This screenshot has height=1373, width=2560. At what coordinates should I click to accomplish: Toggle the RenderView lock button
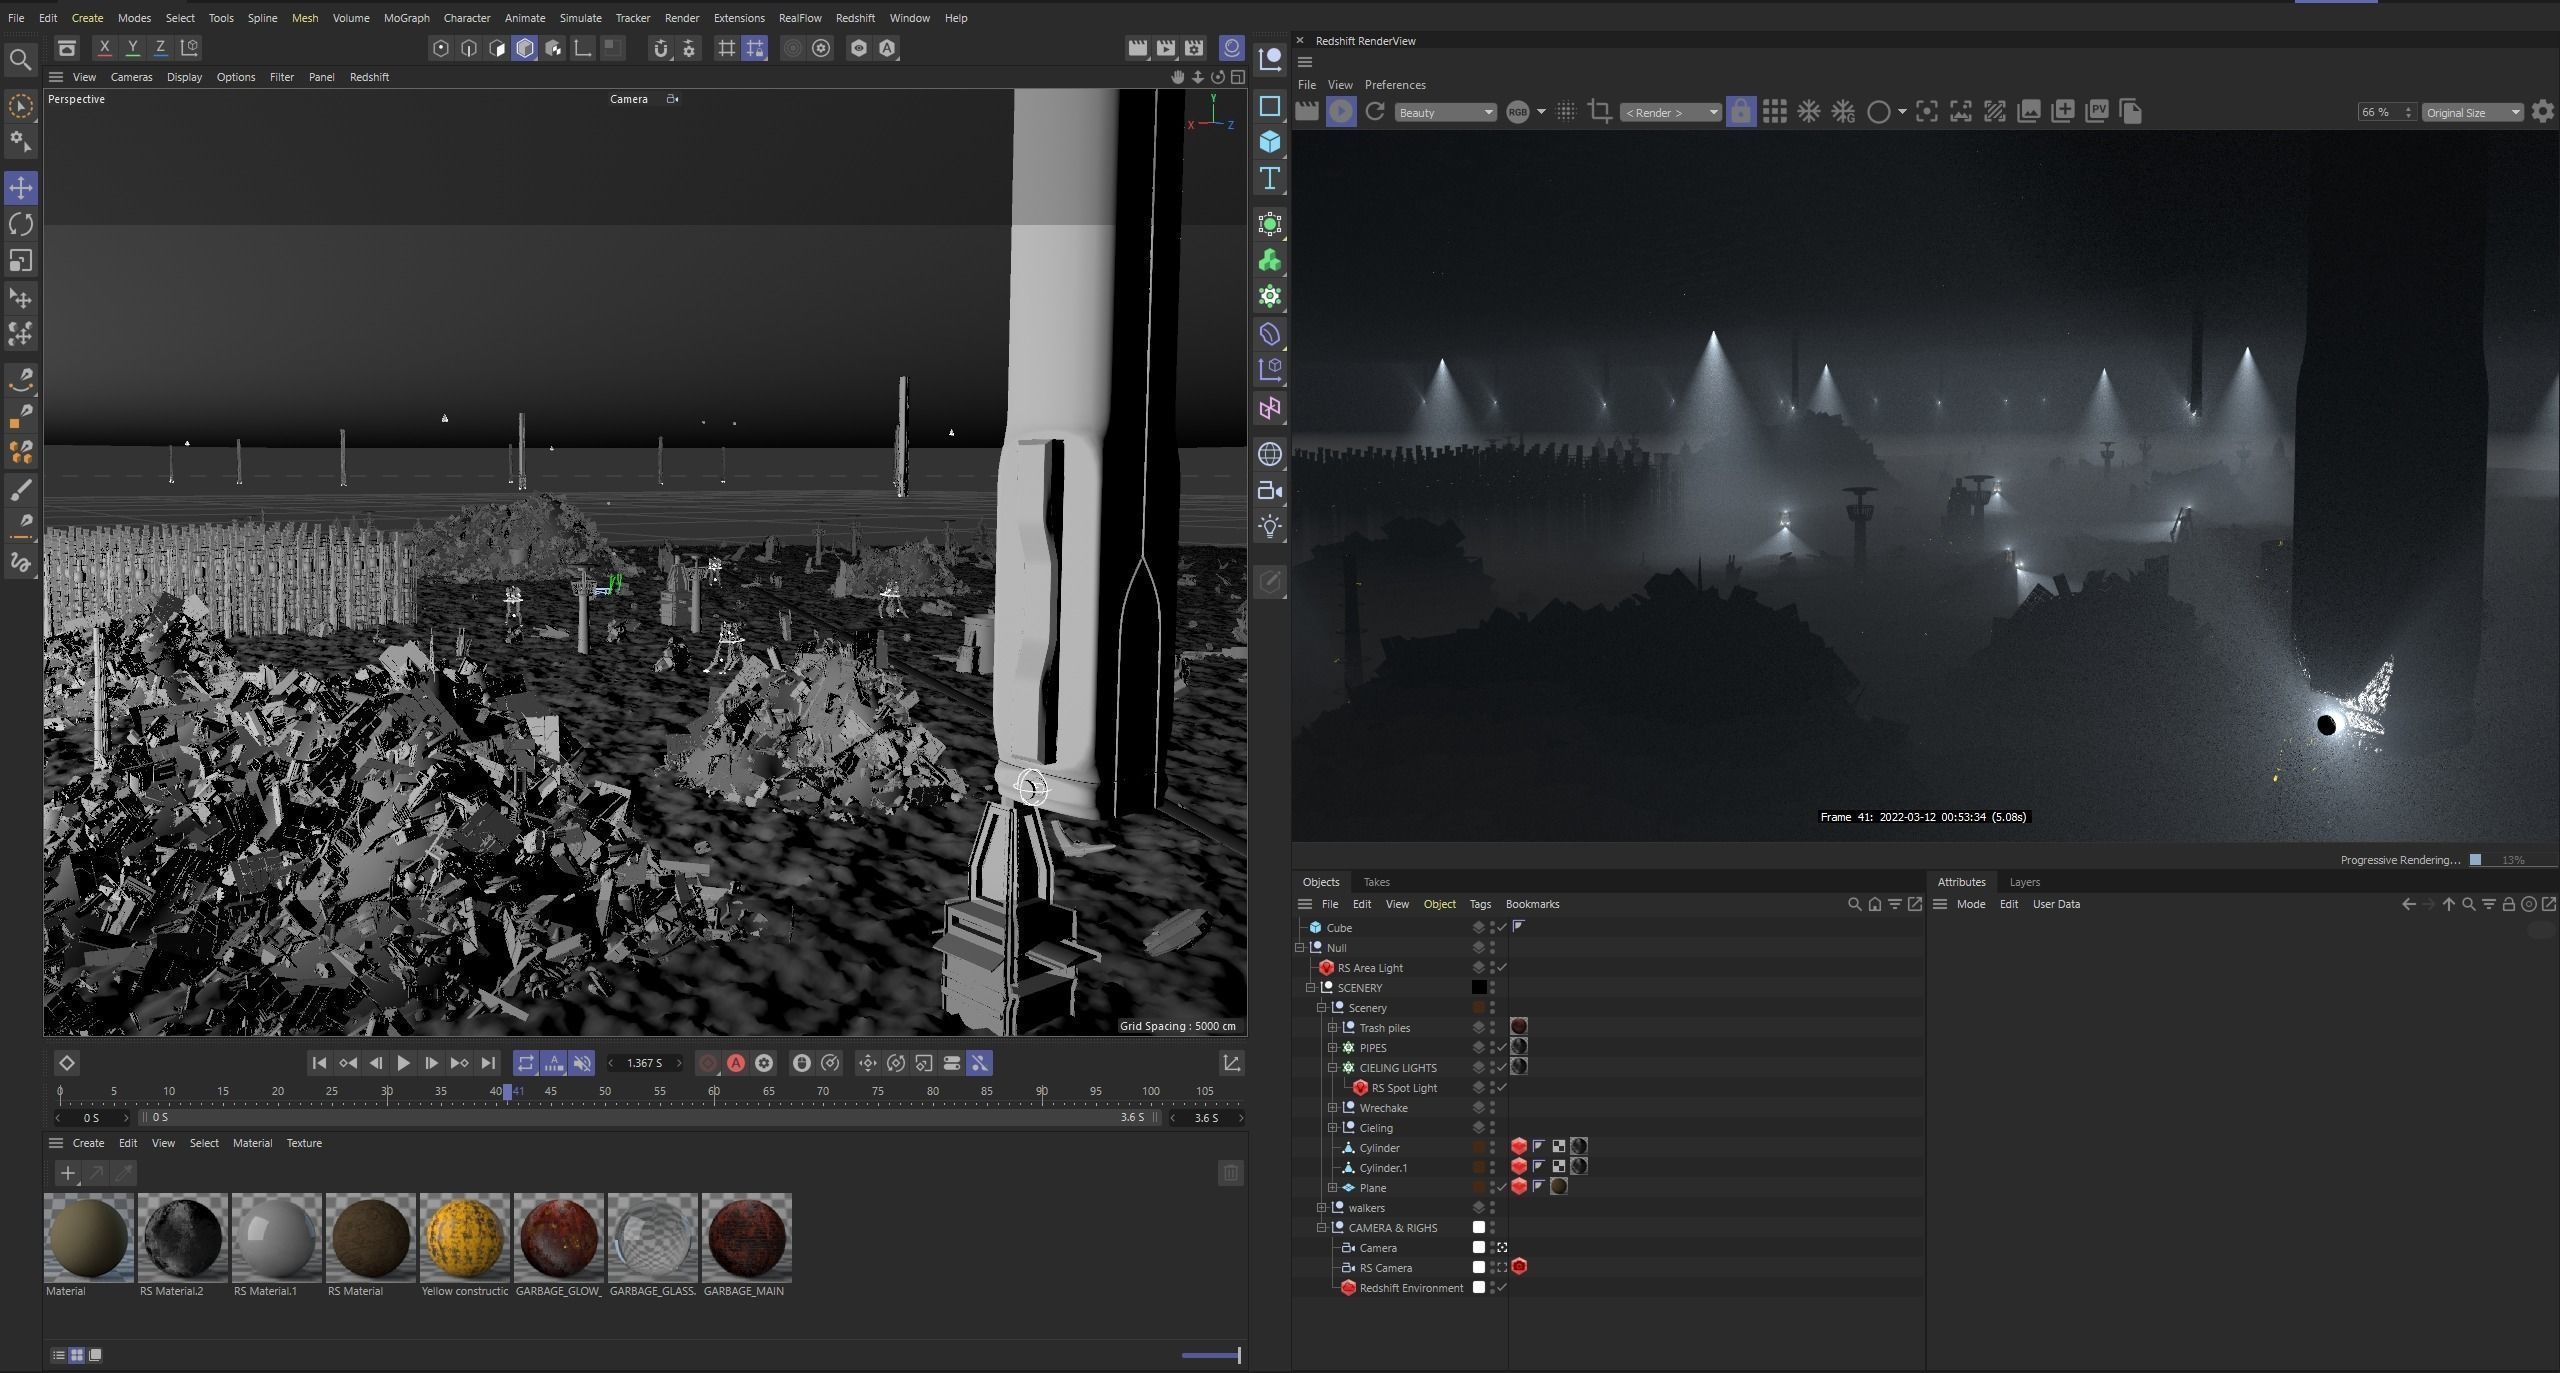(1741, 112)
